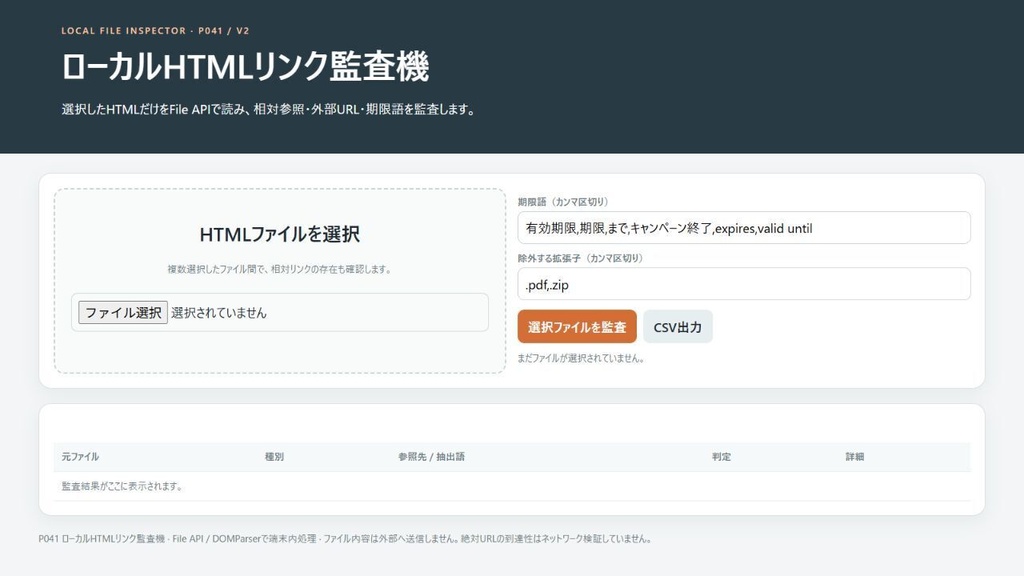Click the まだファイルが選択されていません status message
The image size is (1024, 576).
click(581, 358)
